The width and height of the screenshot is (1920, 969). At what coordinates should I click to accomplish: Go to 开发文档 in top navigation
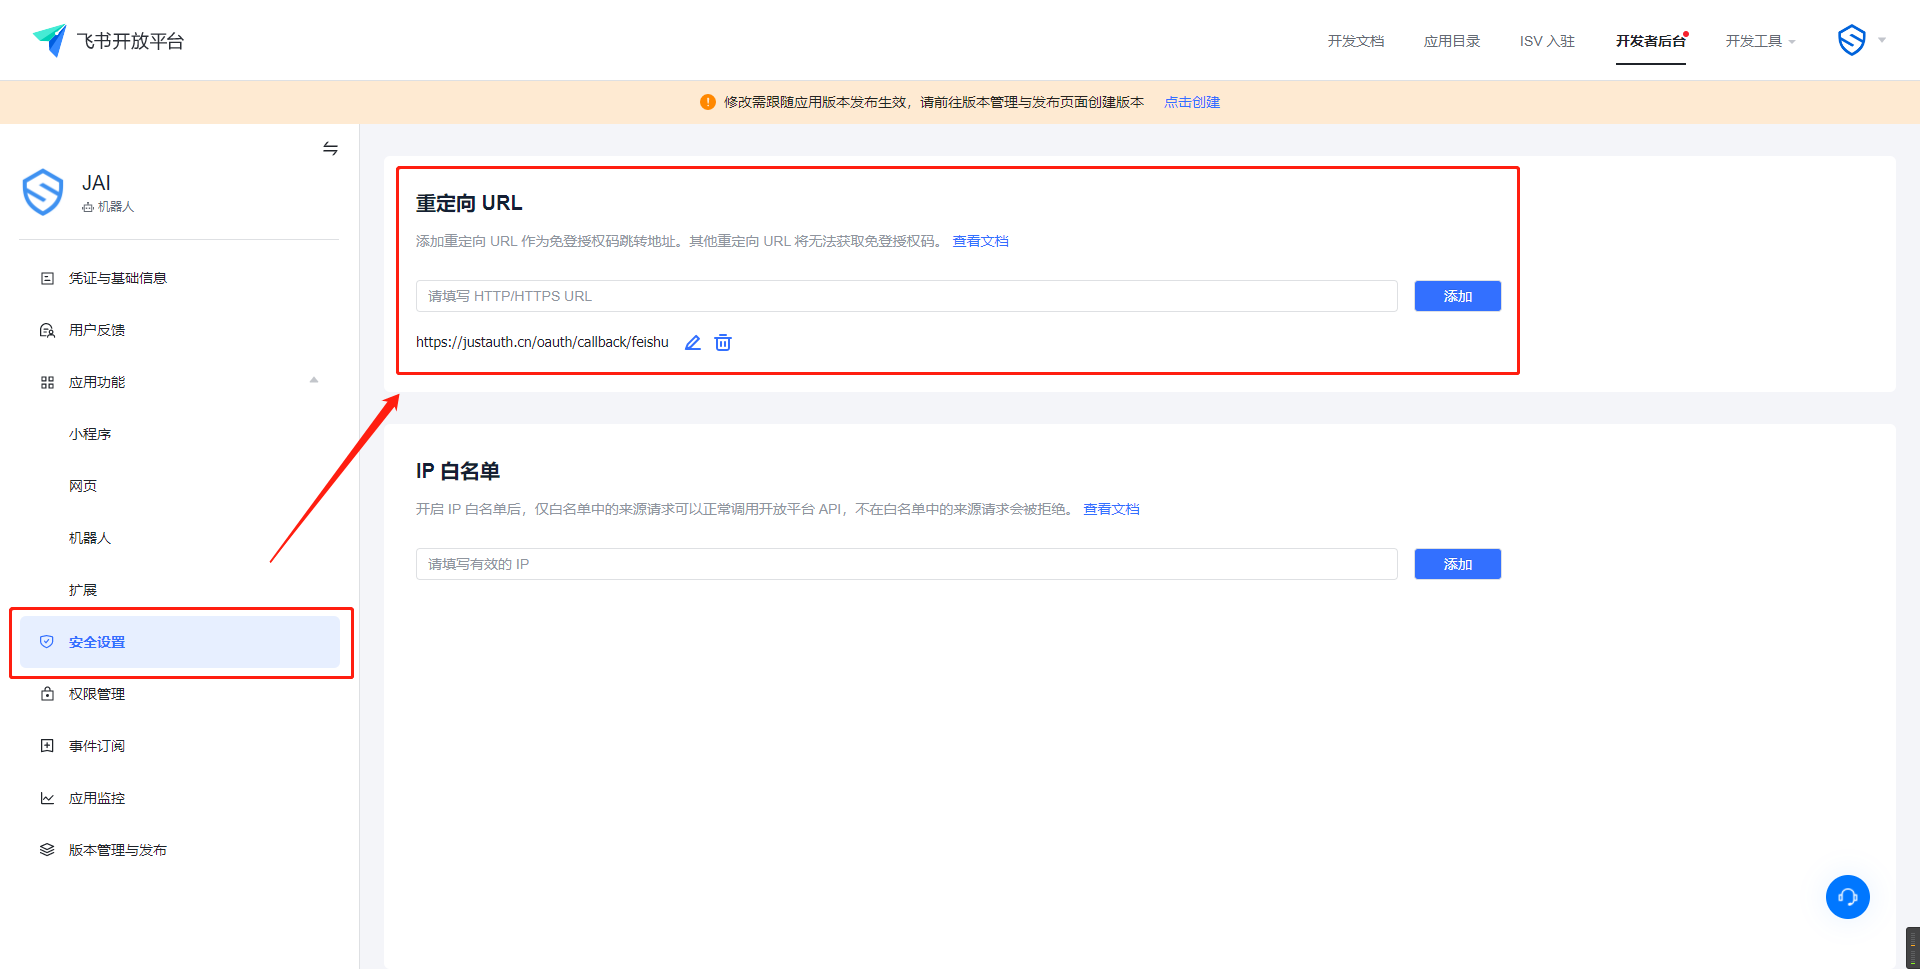[1355, 41]
